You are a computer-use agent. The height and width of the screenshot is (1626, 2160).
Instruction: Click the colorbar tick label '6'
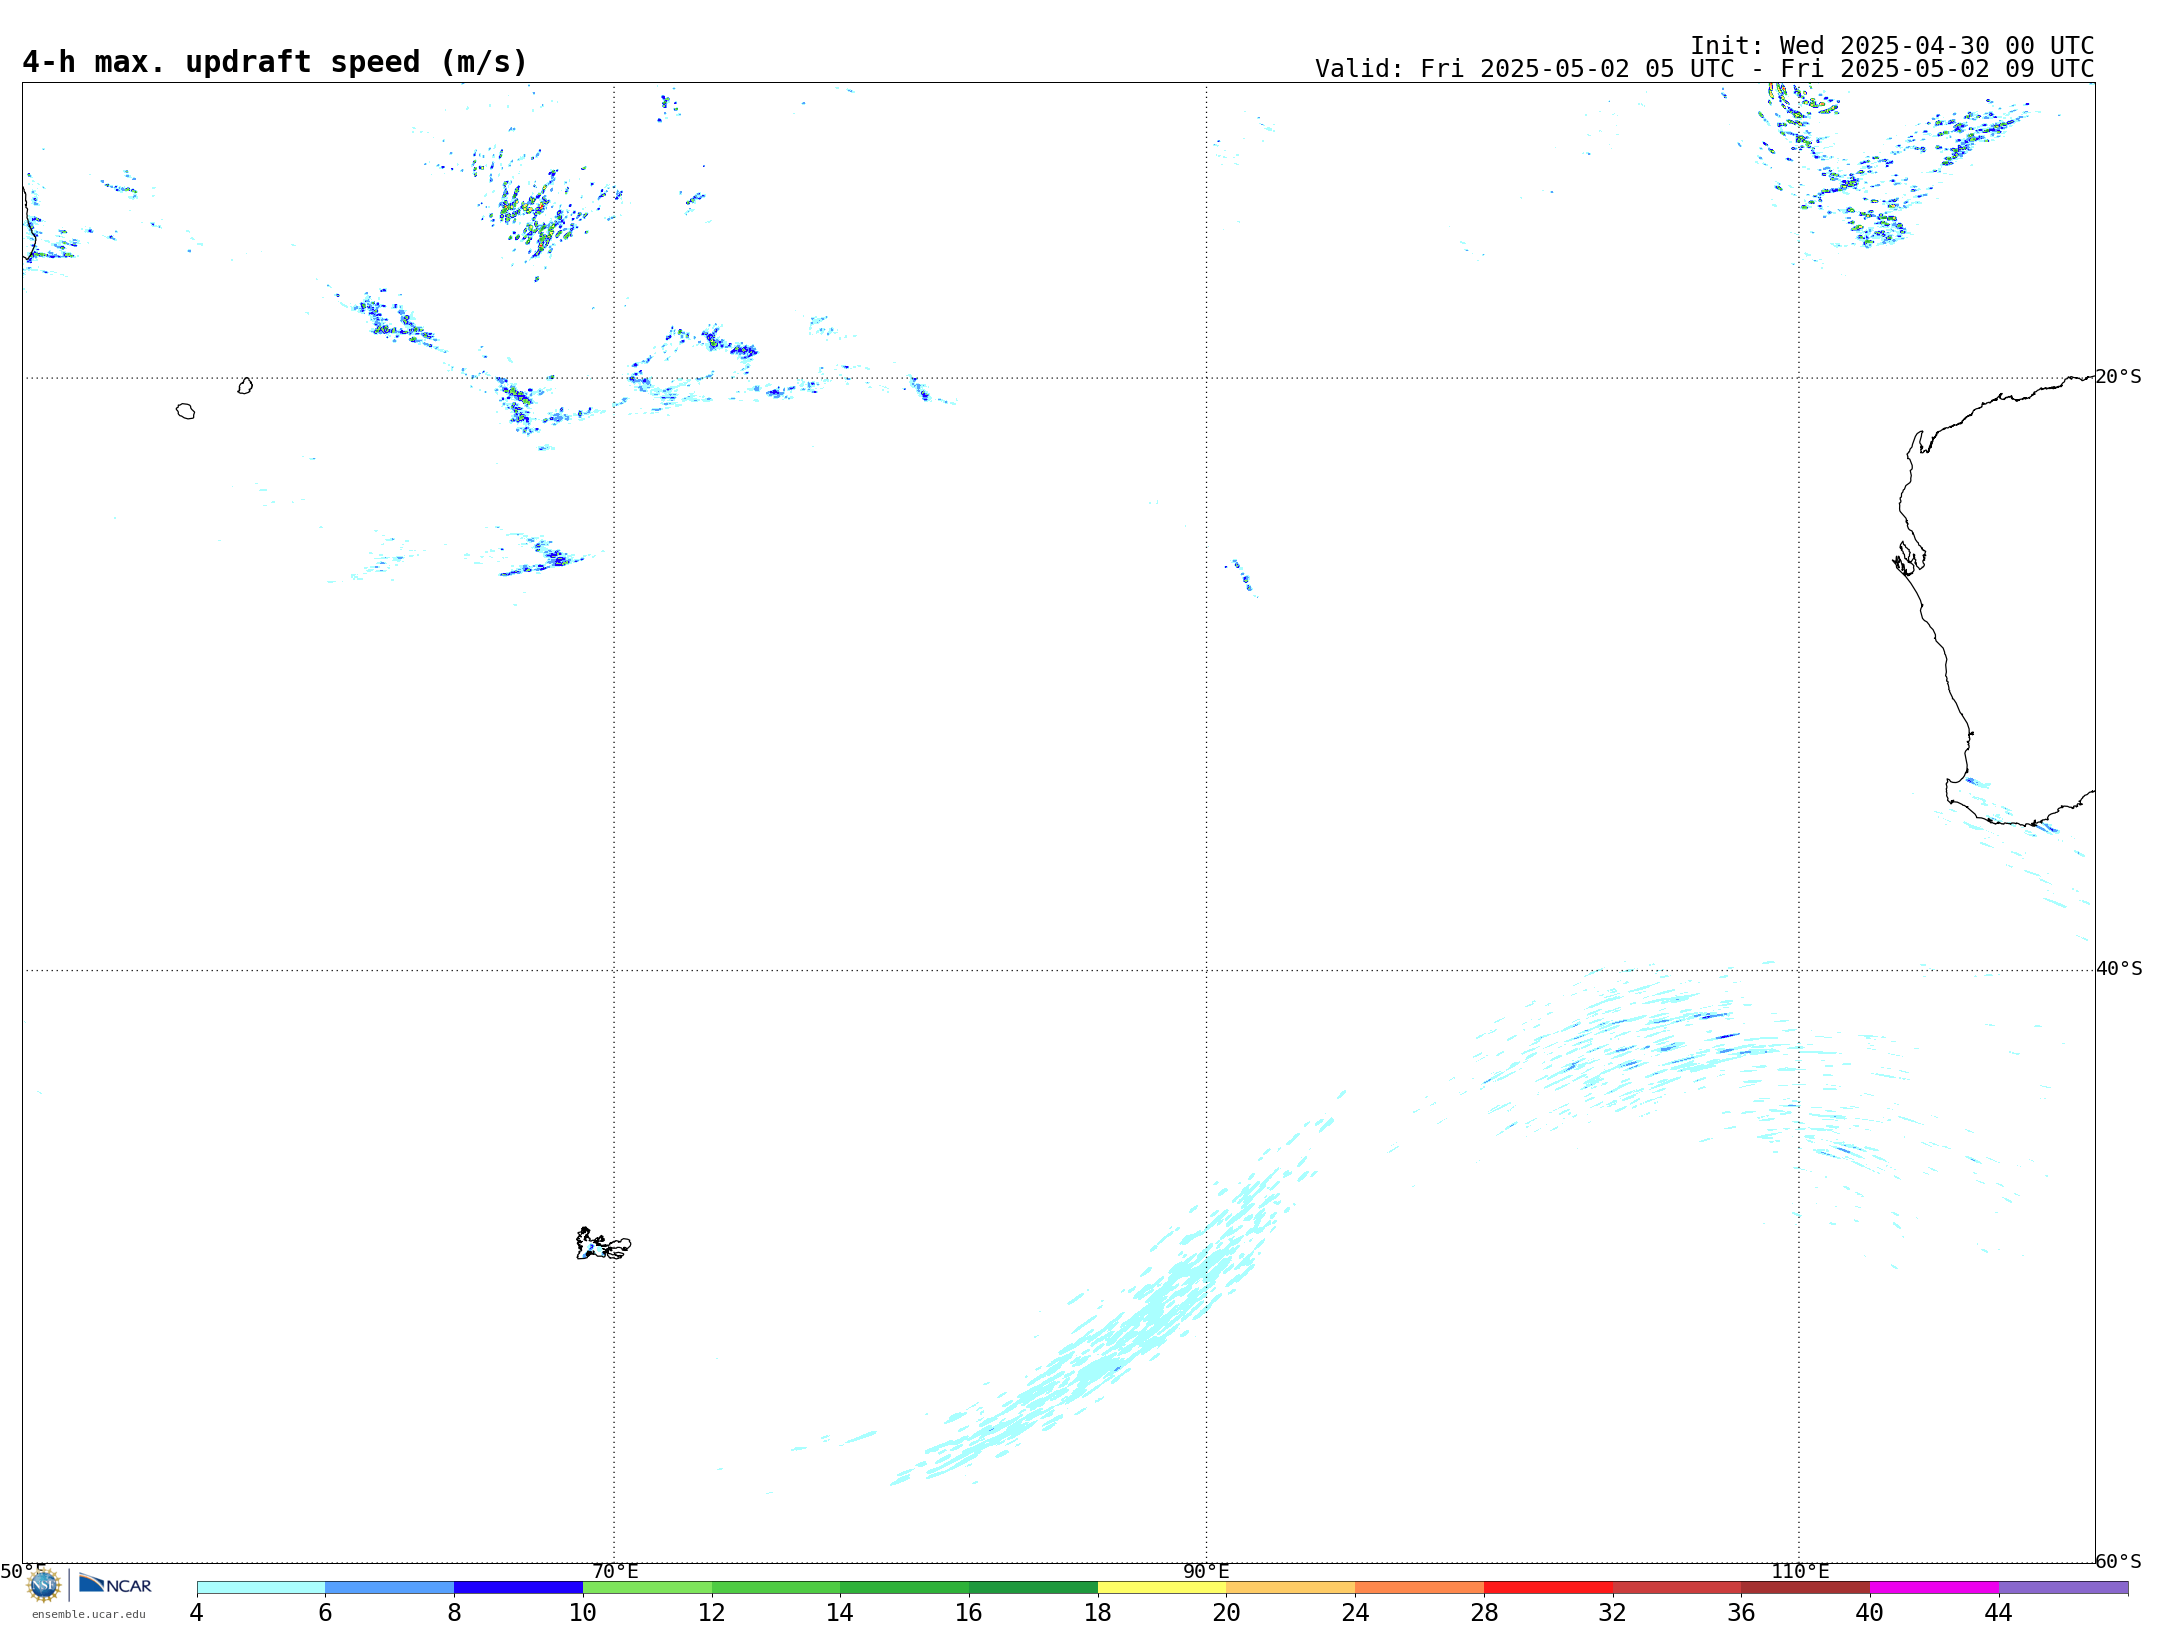pyautogui.click(x=325, y=1612)
